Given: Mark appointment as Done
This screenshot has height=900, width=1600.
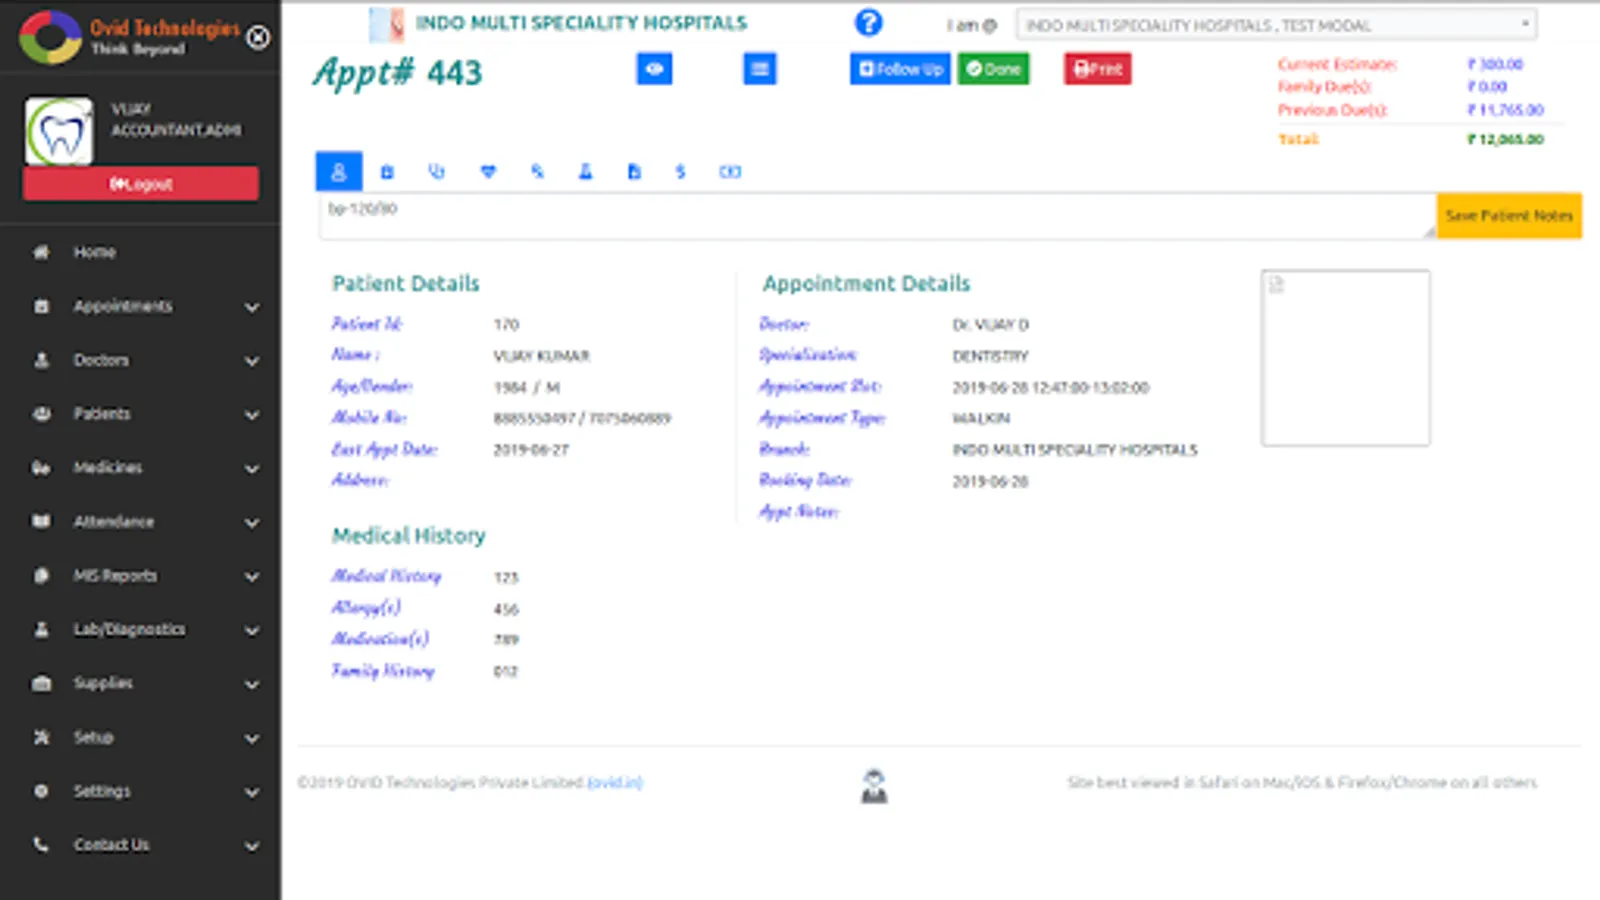Looking at the screenshot, I should tap(993, 69).
